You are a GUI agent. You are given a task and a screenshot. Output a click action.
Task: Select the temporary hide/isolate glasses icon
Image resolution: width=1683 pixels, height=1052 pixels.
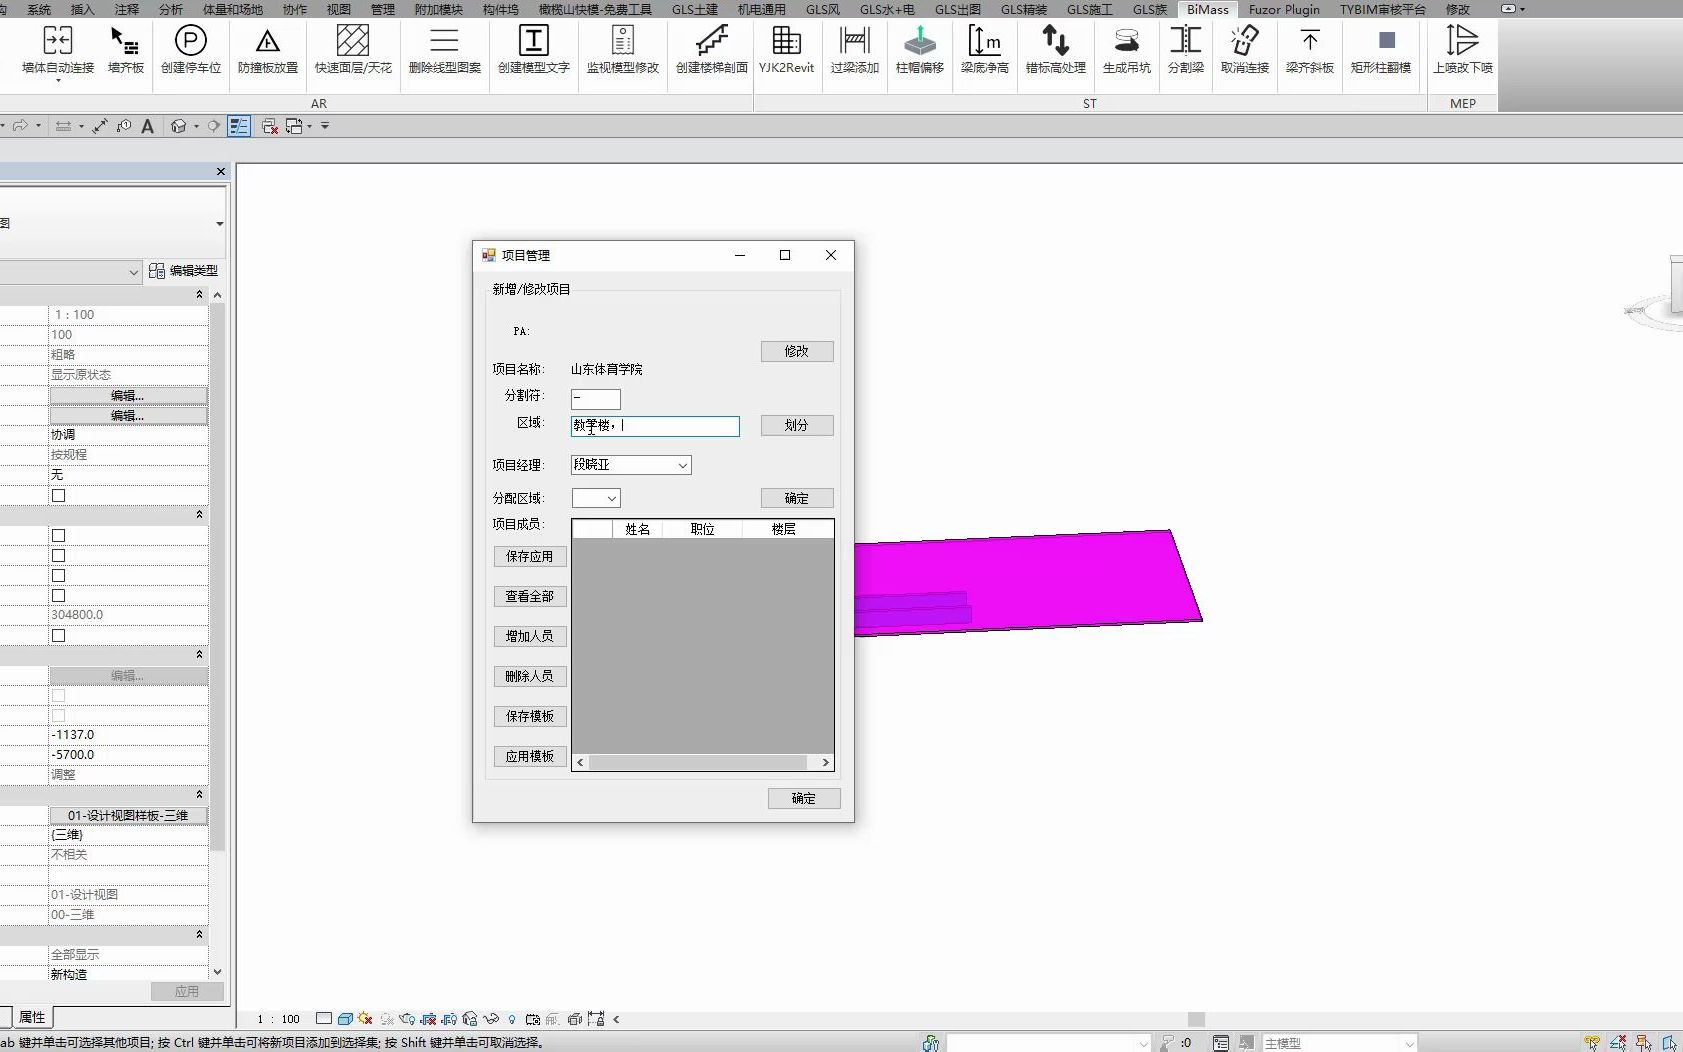point(491,1019)
